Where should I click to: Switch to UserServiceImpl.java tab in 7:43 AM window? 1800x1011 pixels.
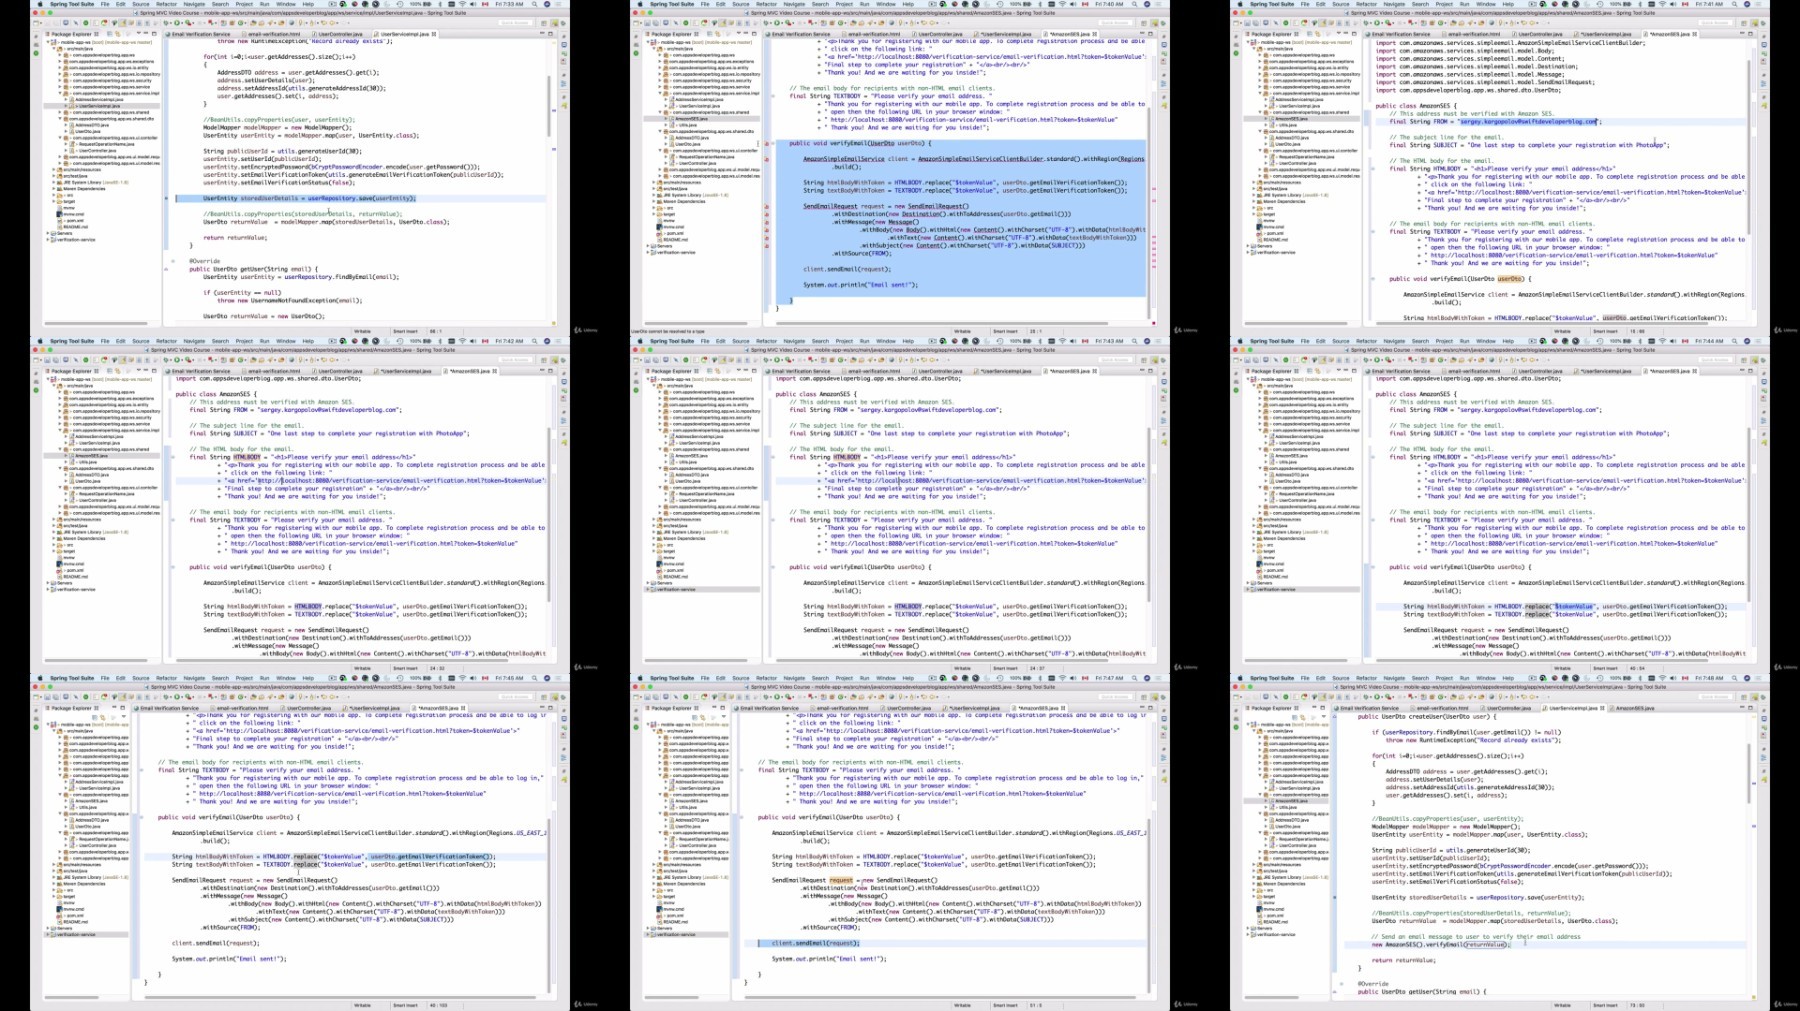coord(1003,371)
